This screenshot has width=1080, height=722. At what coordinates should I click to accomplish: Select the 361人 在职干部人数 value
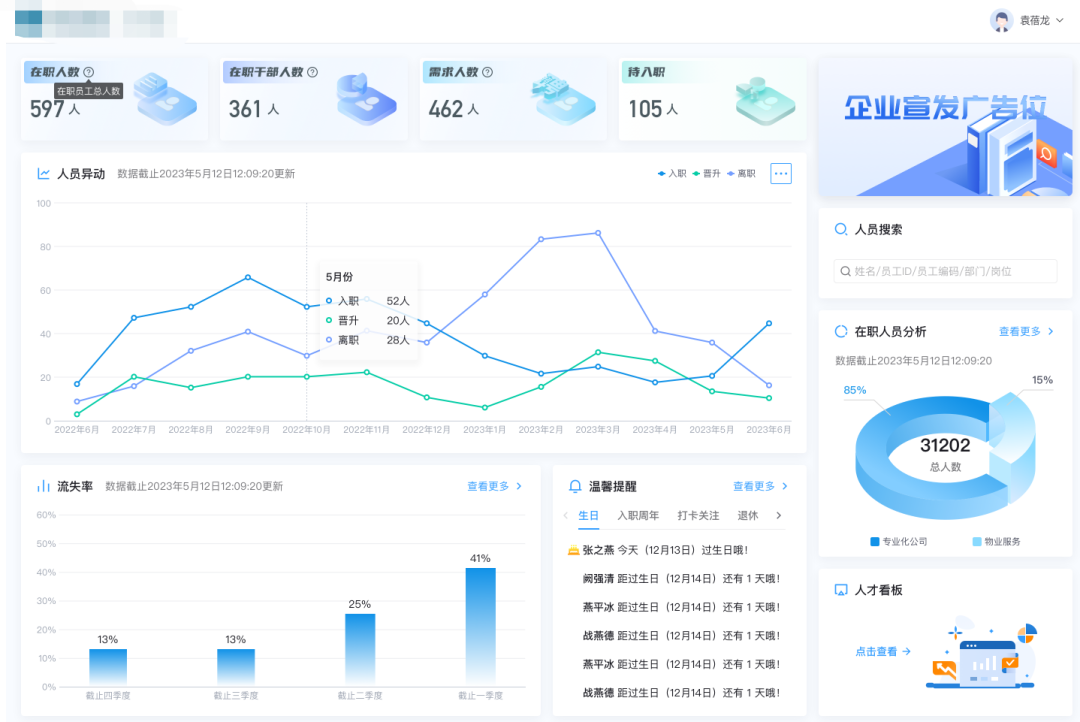[253, 109]
